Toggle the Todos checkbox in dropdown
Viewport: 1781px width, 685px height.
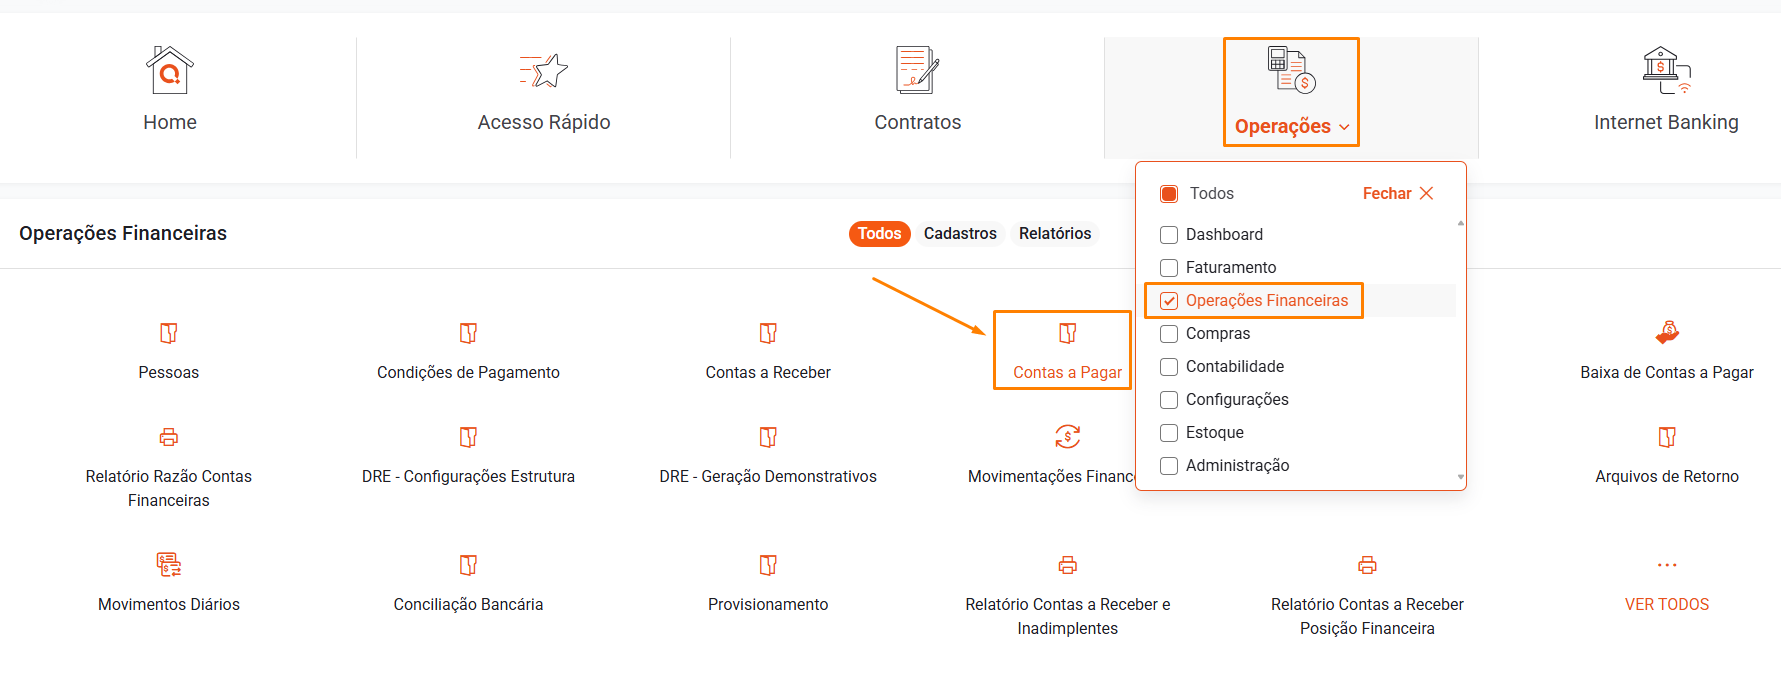pos(1169,194)
